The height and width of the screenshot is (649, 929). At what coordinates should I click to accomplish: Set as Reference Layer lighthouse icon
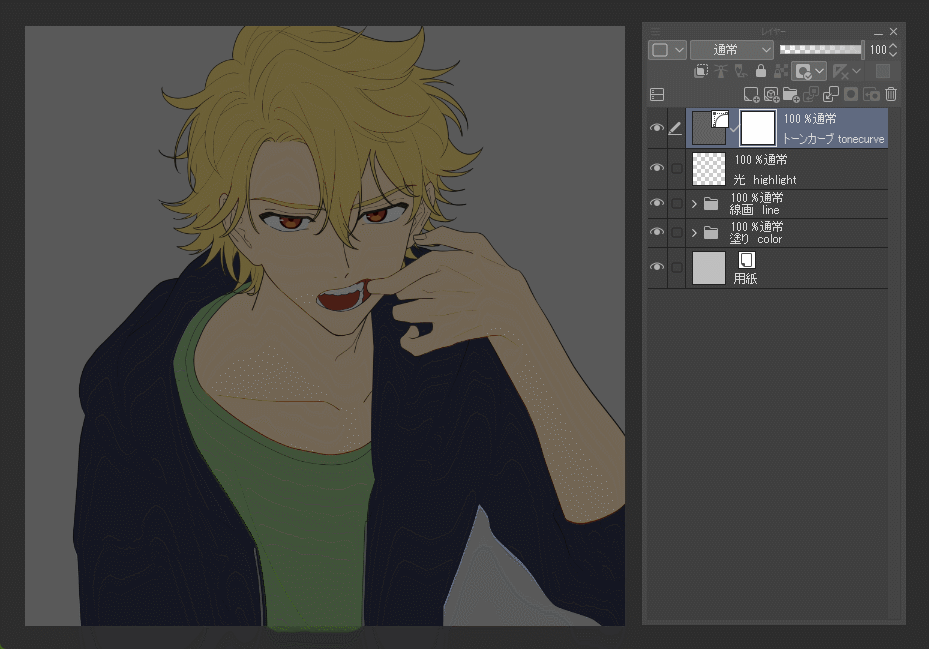pyautogui.click(x=721, y=71)
